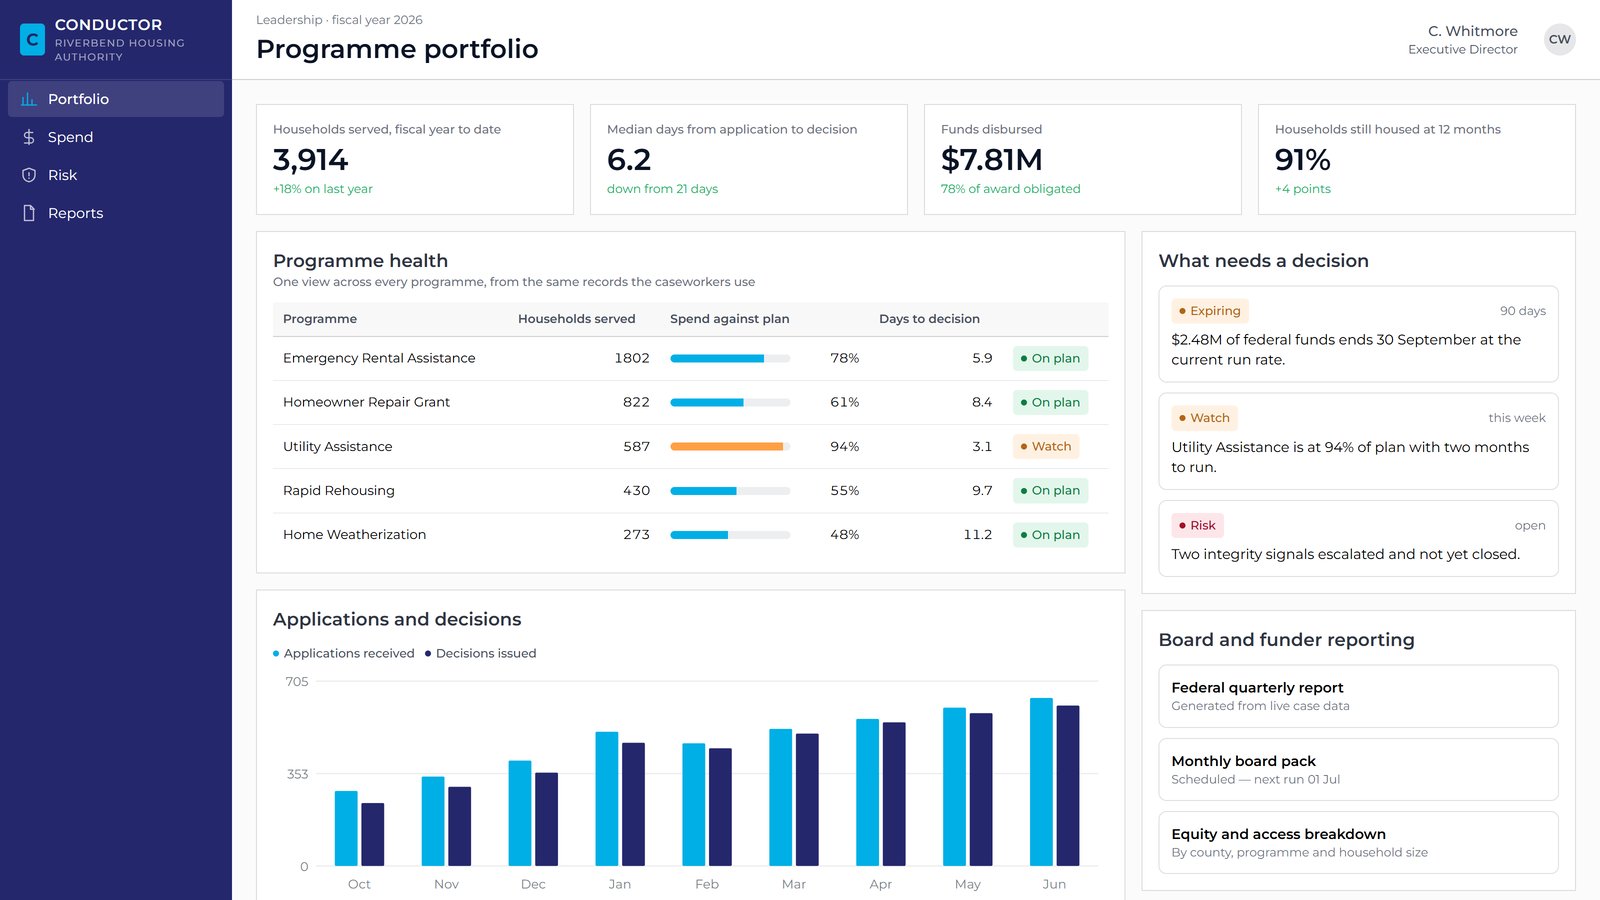Click the Decisions issued legend entry
The width and height of the screenshot is (1600, 900).
(x=481, y=653)
